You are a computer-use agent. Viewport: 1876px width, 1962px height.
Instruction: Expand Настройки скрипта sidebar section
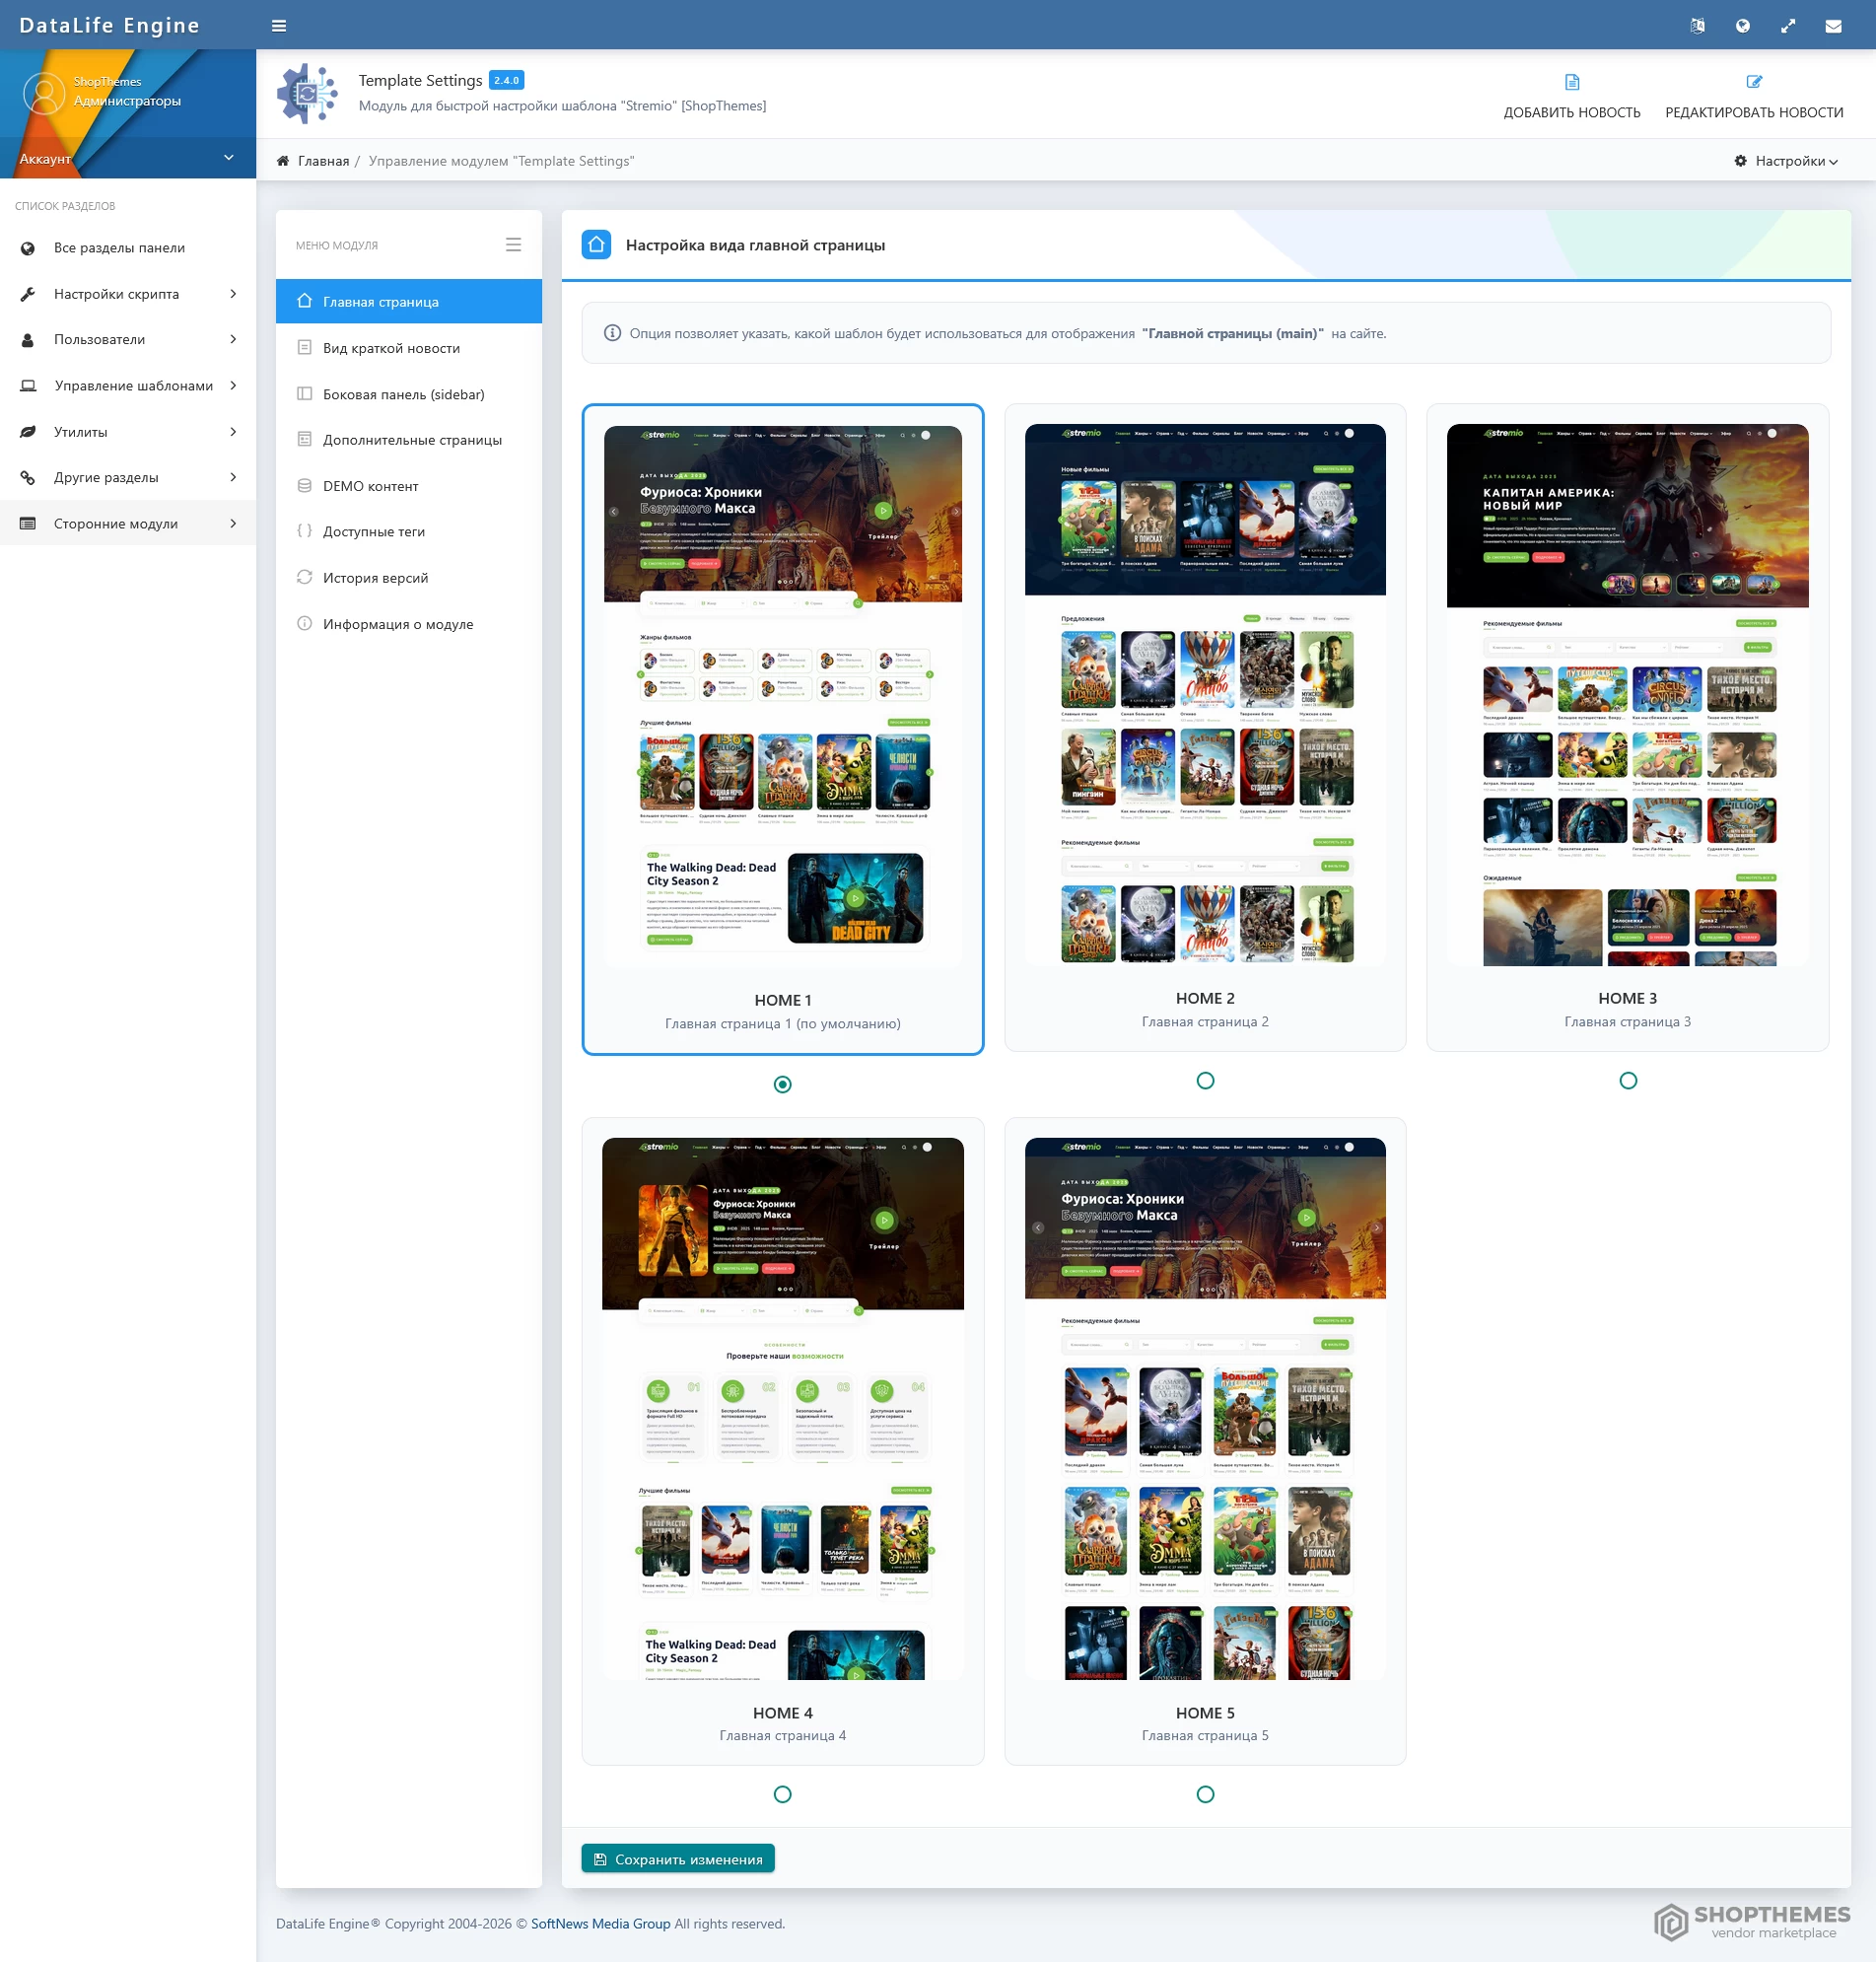[x=128, y=294]
